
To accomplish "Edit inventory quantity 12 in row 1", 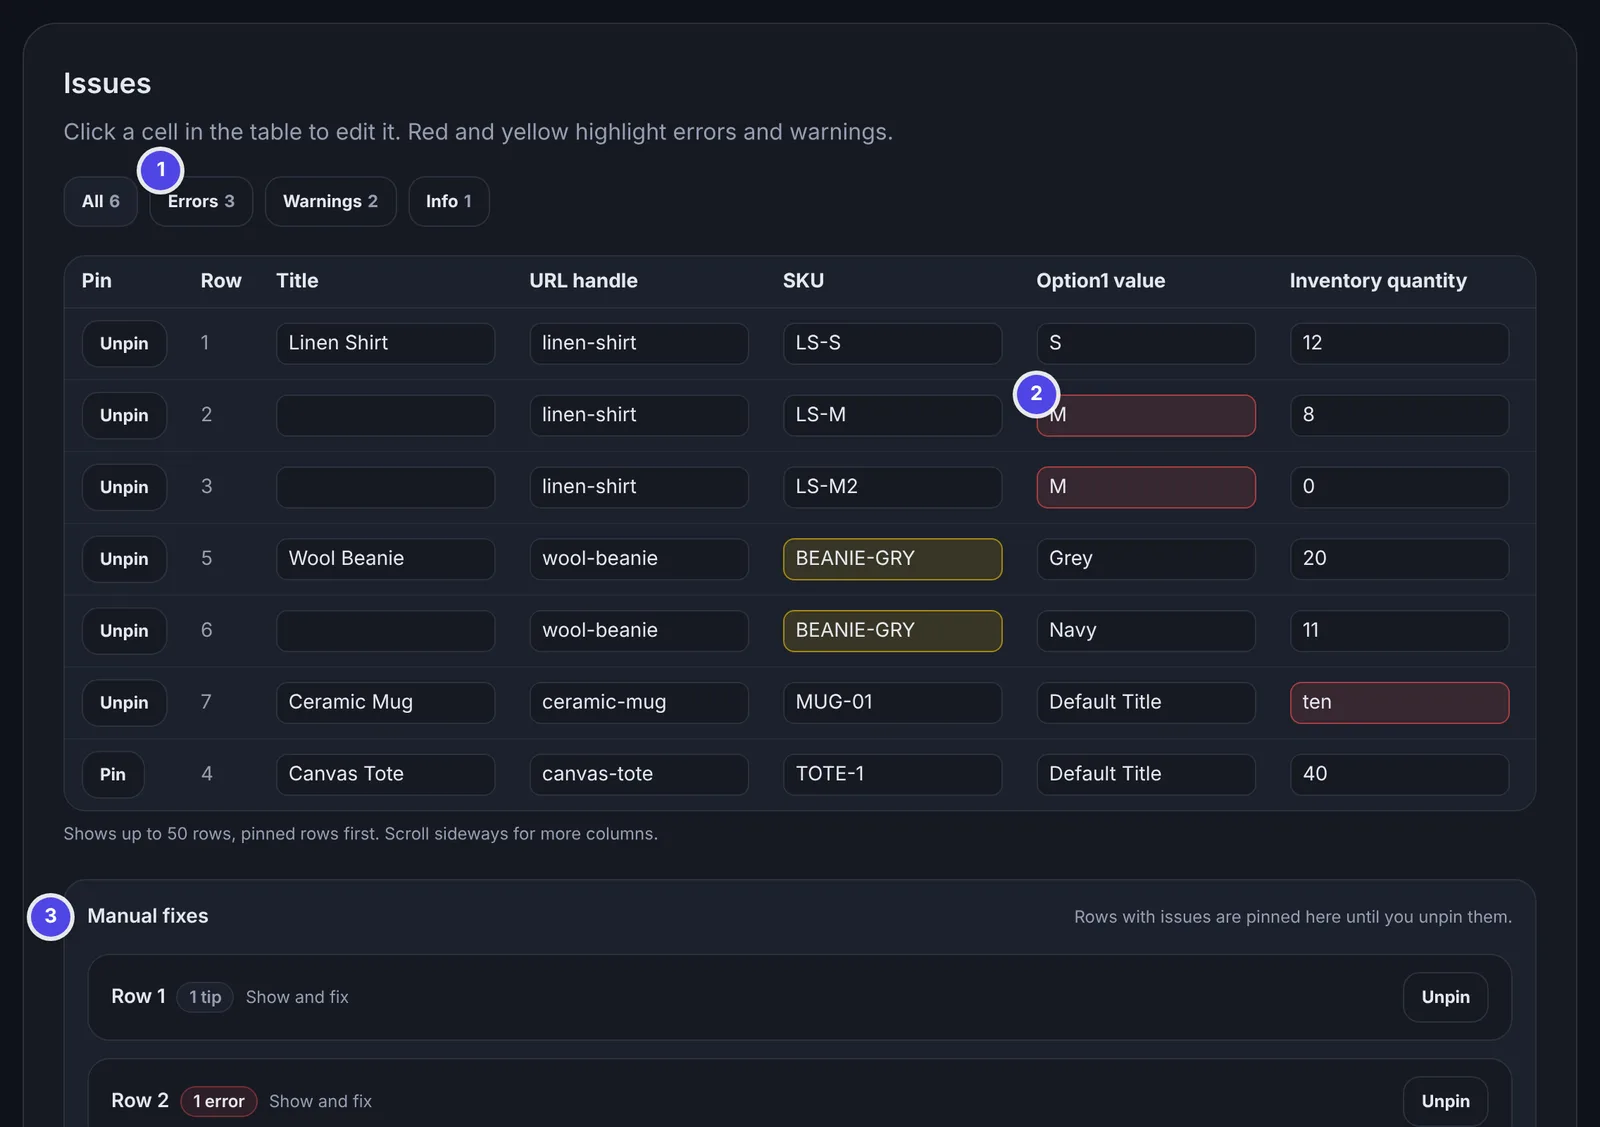I will click(1399, 343).
